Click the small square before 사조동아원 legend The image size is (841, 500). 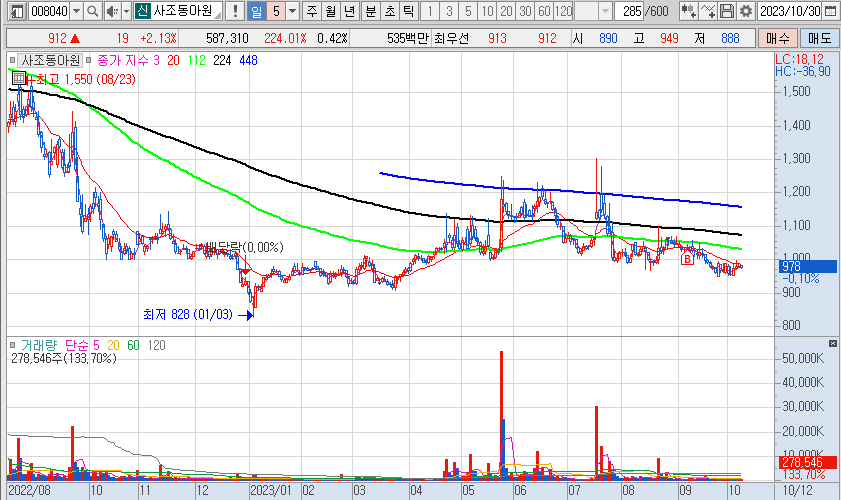(12, 60)
